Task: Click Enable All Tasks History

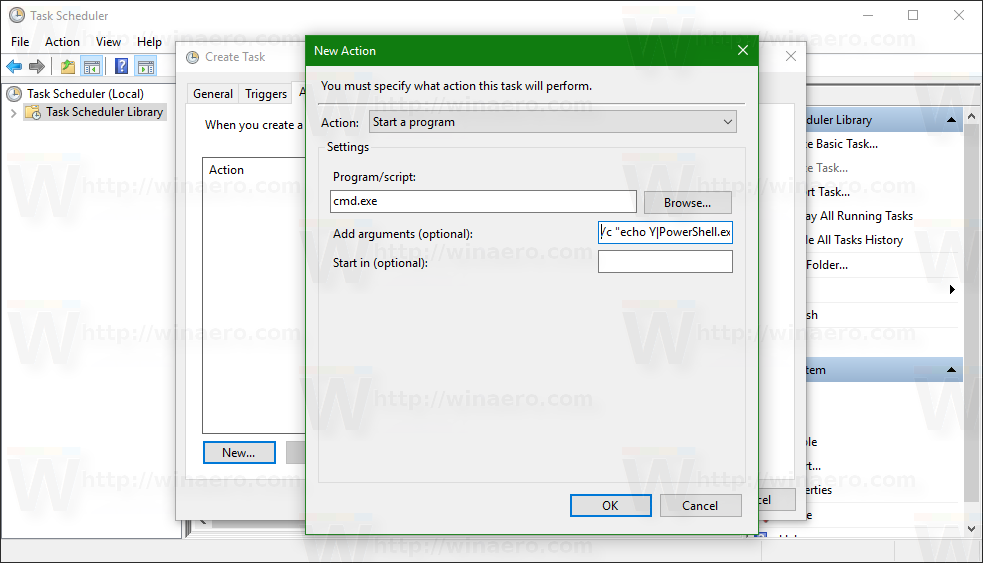Action: [855, 240]
